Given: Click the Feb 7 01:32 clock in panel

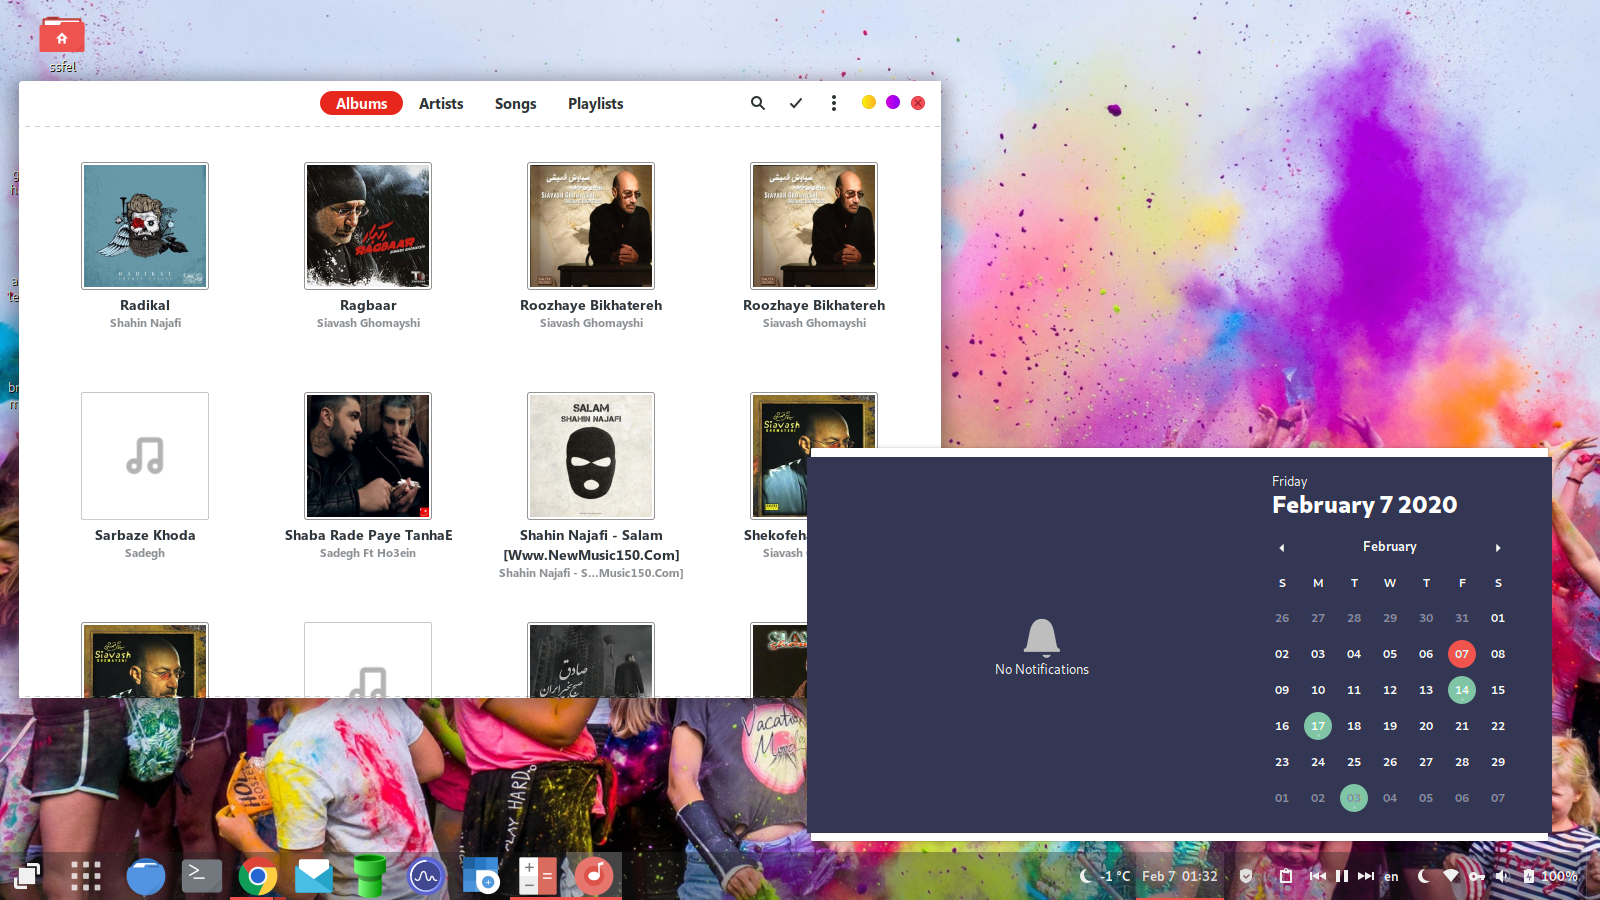Looking at the screenshot, I should pos(1180,876).
